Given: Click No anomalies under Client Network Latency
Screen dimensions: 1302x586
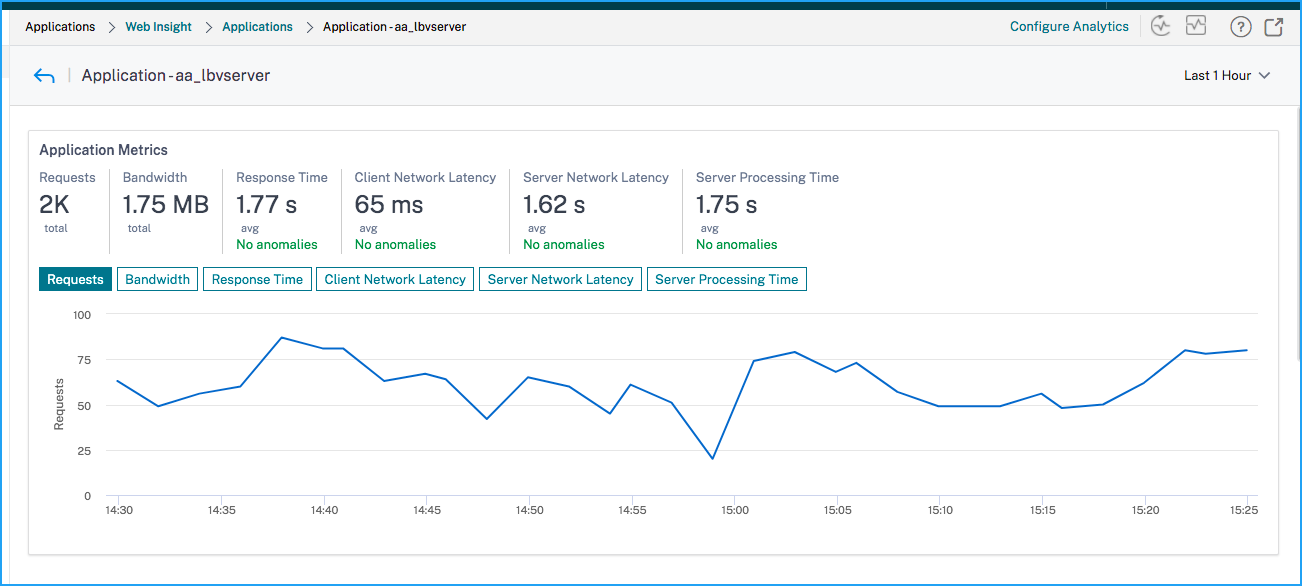Looking at the screenshot, I should coord(395,244).
